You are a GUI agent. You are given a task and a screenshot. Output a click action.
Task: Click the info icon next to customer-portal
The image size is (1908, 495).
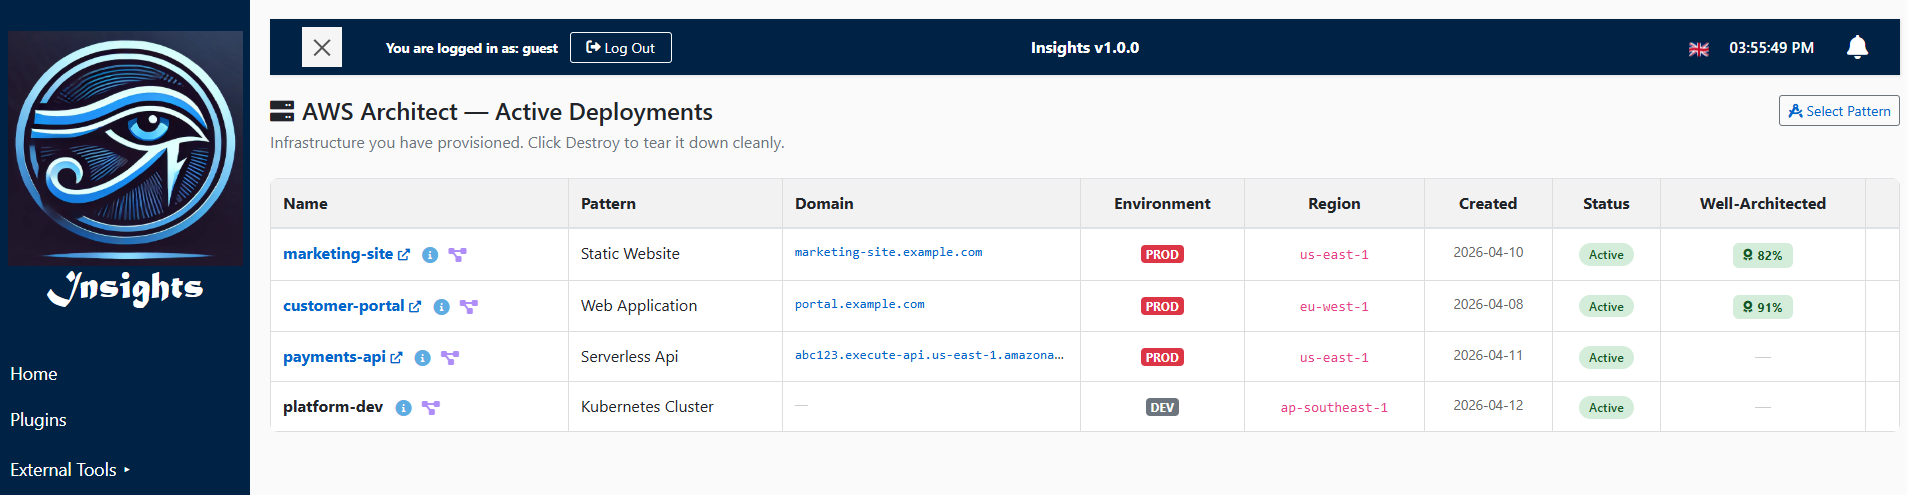pyautogui.click(x=441, y=307)
